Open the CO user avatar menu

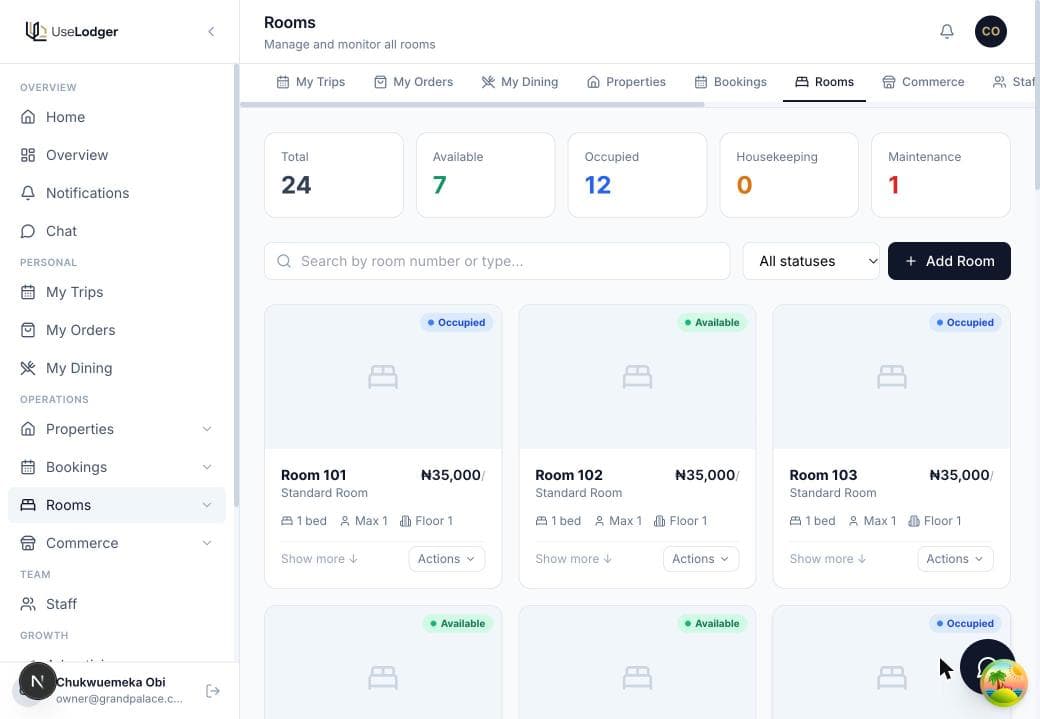(990, 31)
